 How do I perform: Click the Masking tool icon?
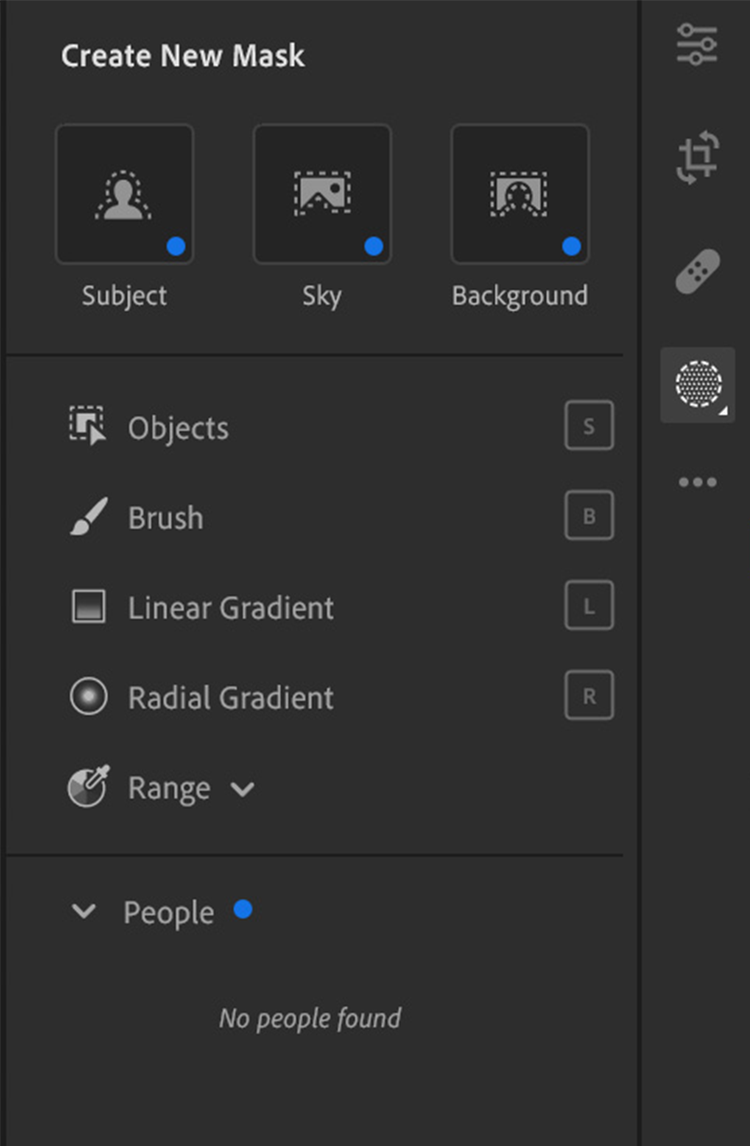coord(697,384)
